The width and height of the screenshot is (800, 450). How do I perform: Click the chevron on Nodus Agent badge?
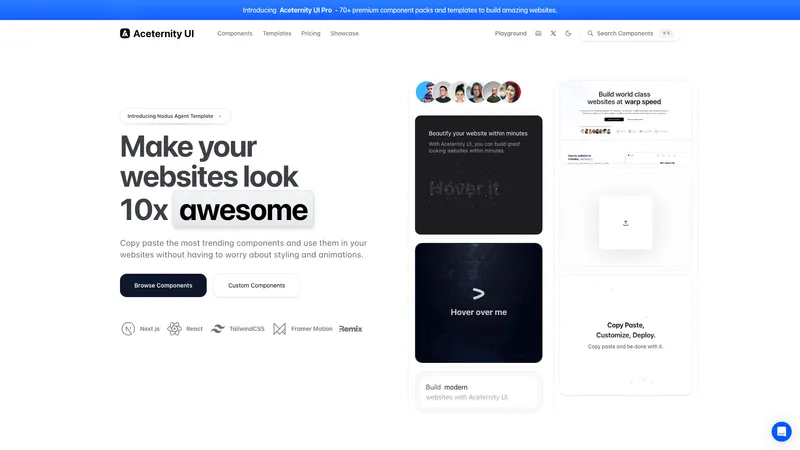pyautogui.click(x=220, y=116)
